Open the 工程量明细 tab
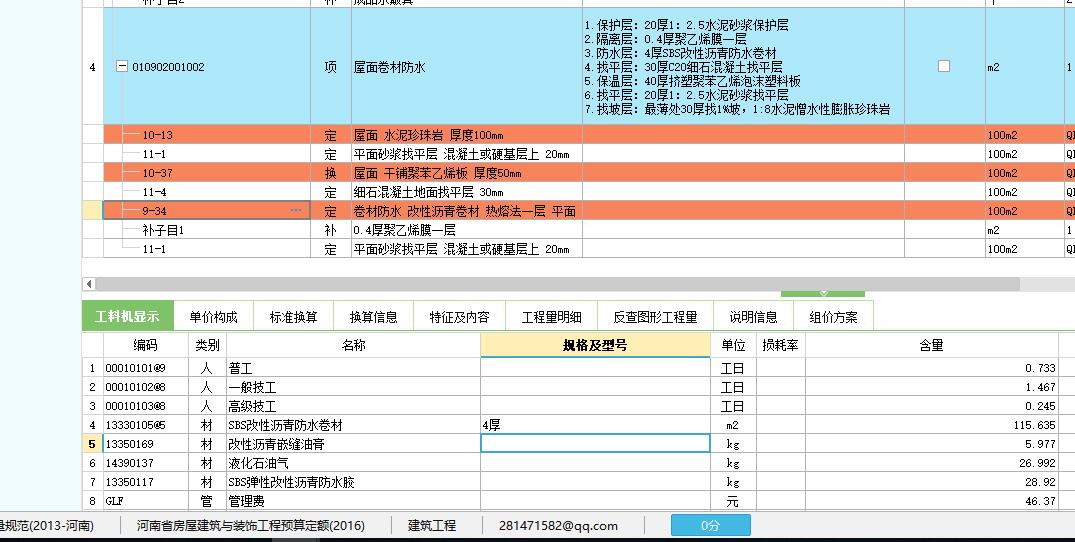This screenshot has width=1075, height=542. pyautogui.click(x=551, y=317)
